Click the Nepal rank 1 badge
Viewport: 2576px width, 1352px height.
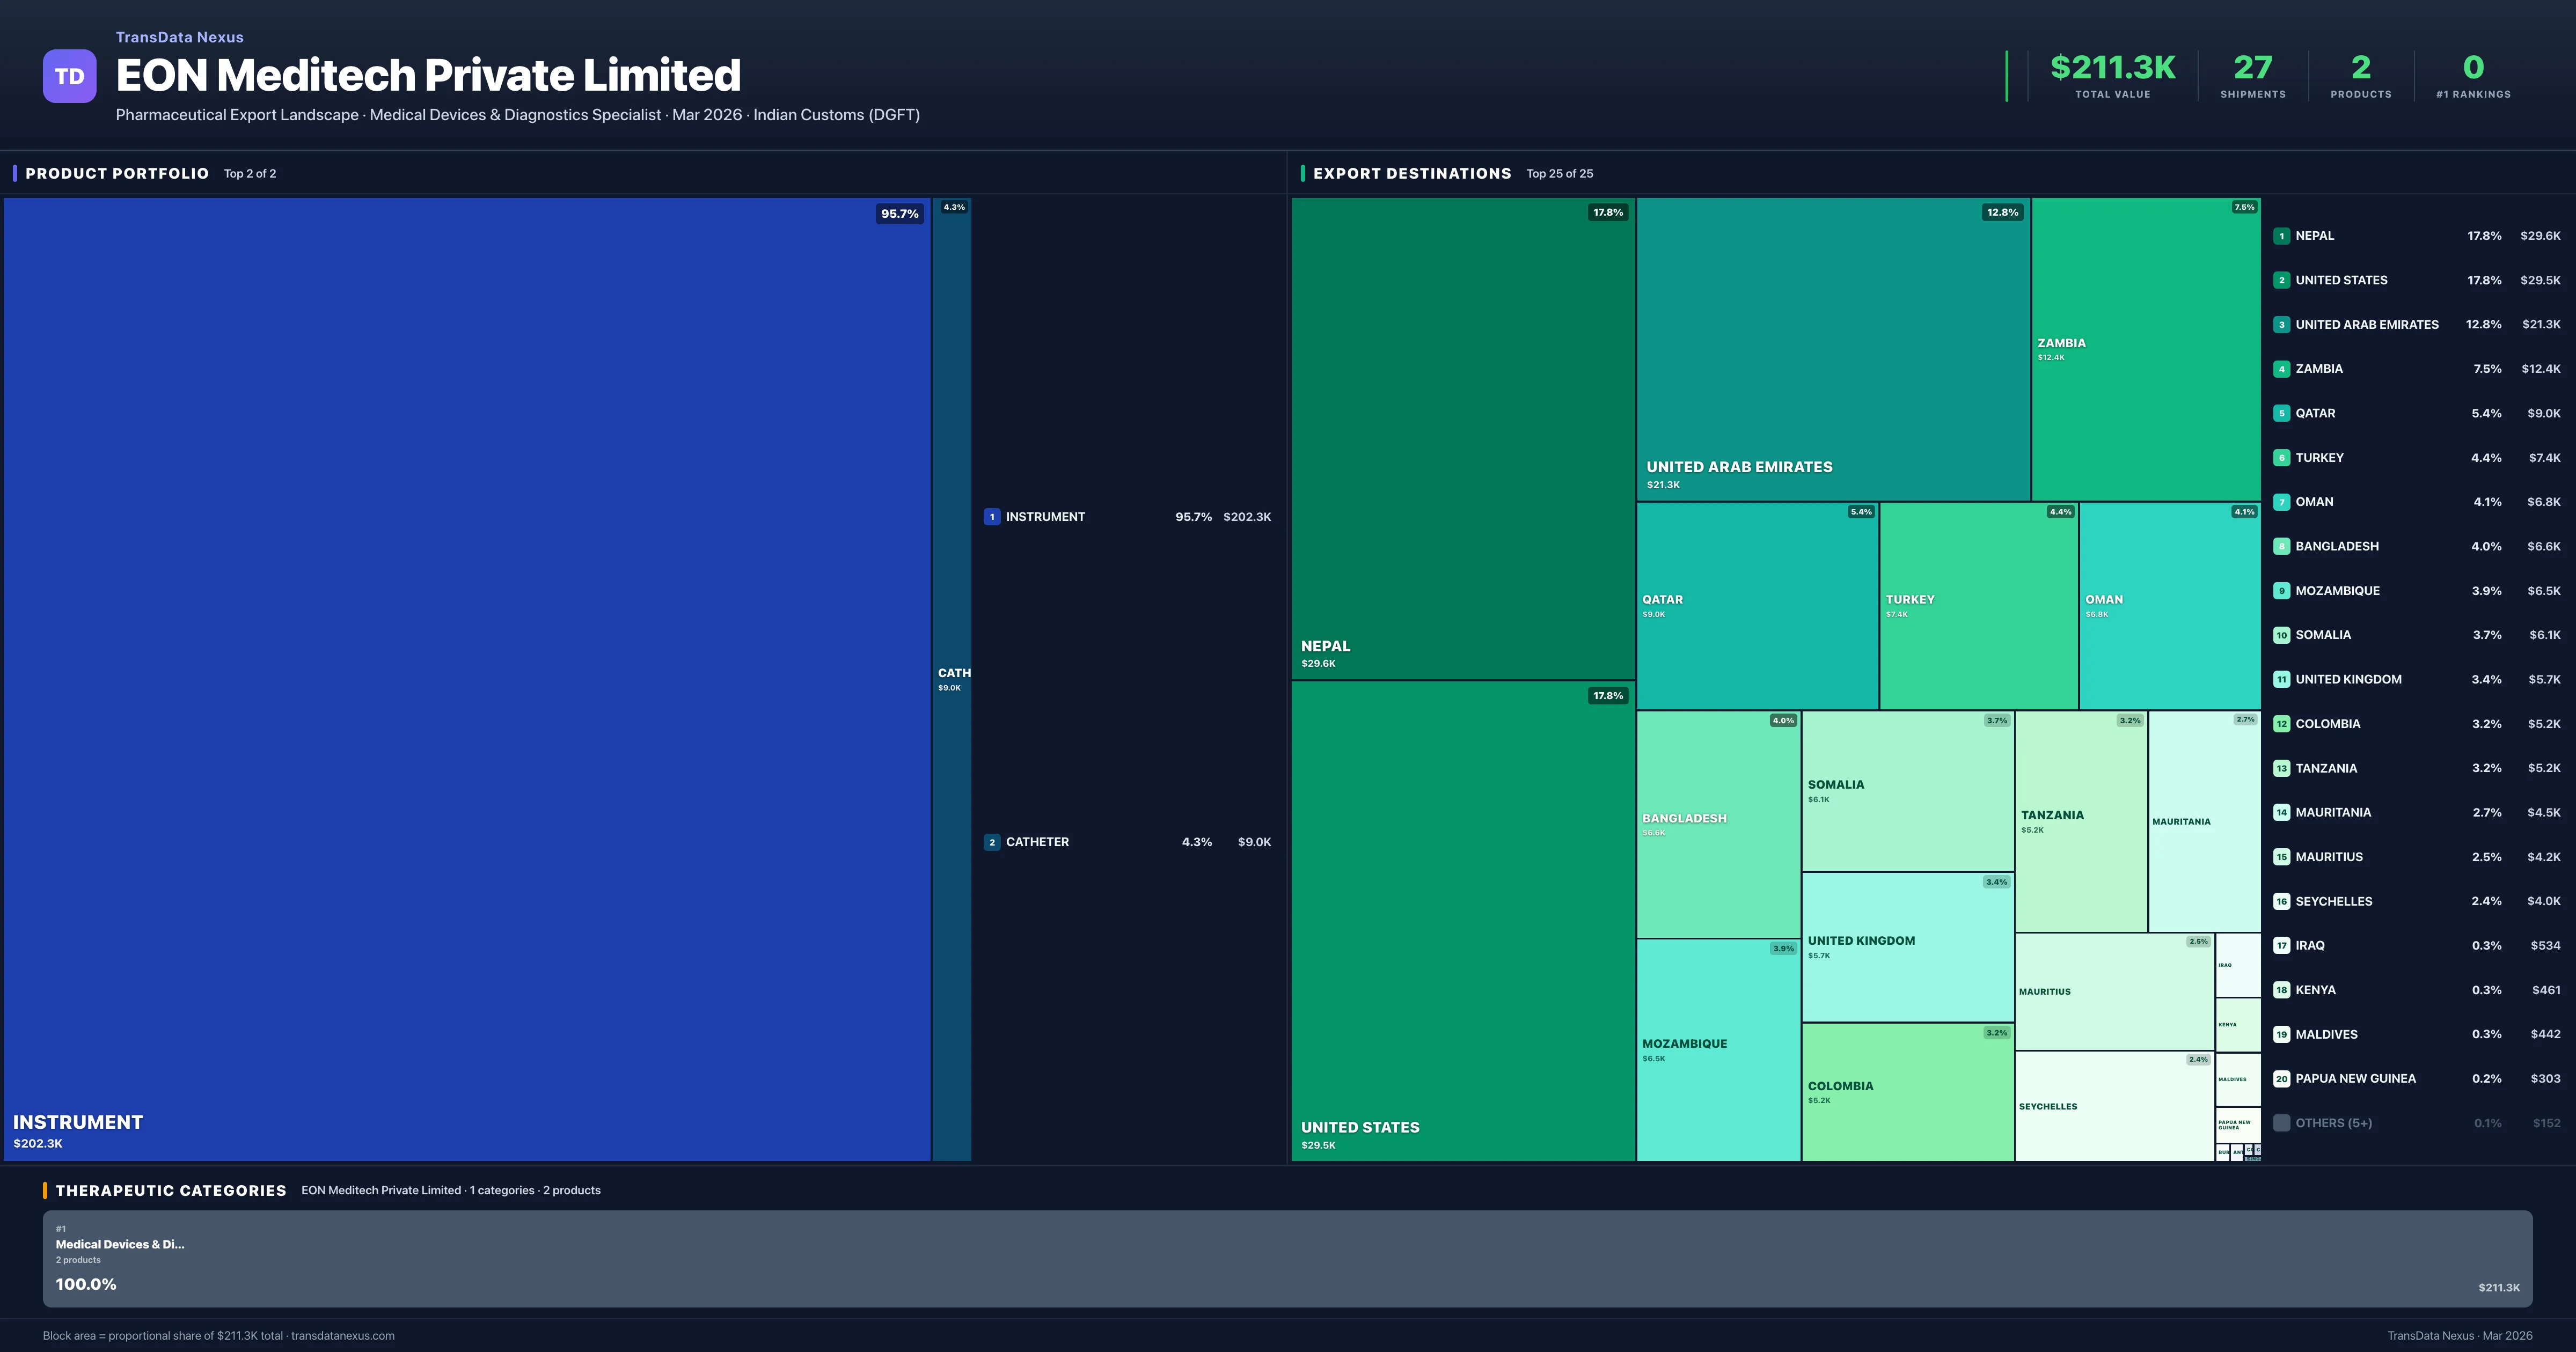[2281, 236]
